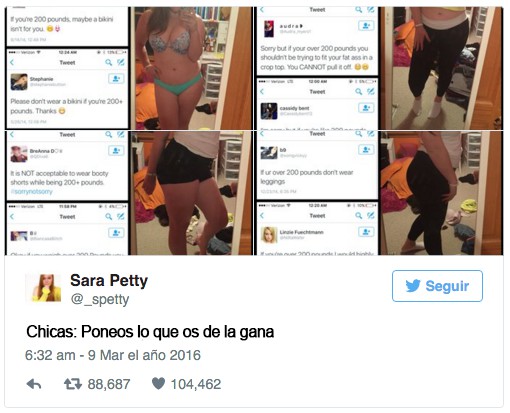The image size is (510, 413).
Task: Open the tweet timestamp 9 Mar 2016
Action: (113, 355)
